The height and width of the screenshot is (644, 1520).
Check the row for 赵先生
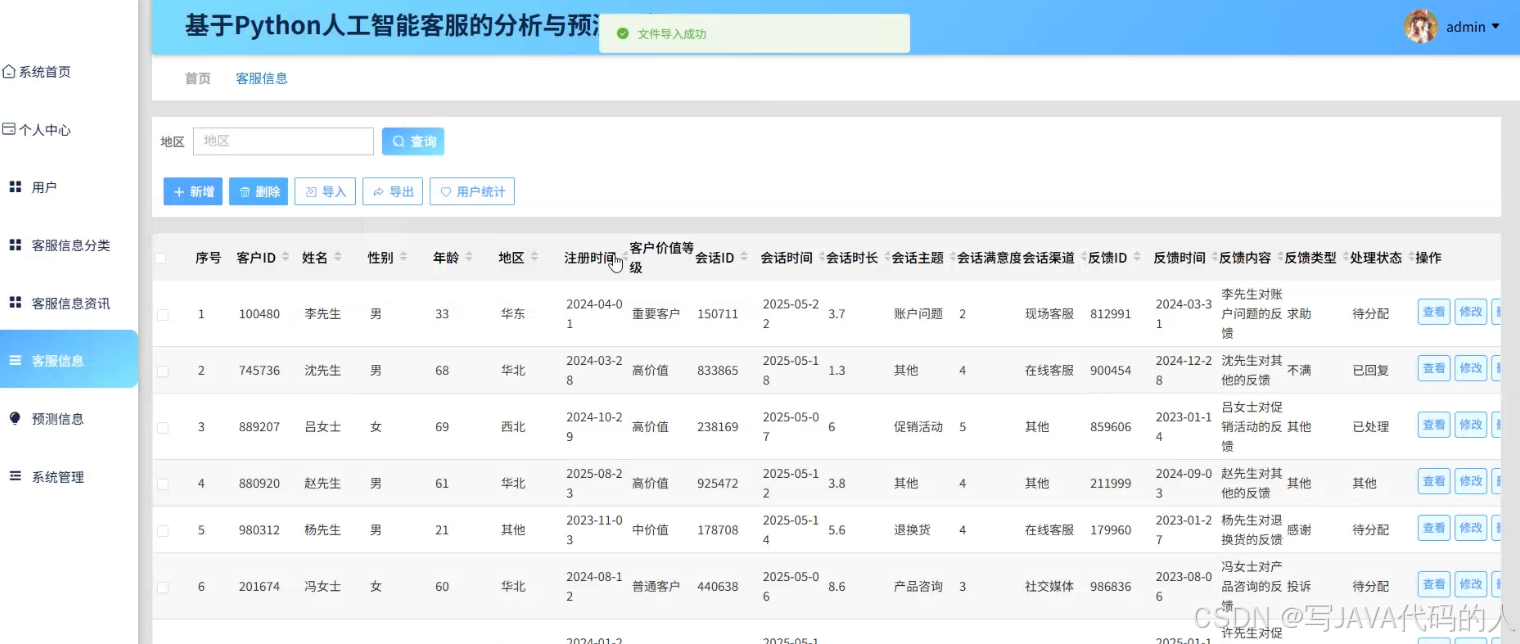(x=163, y=484)
